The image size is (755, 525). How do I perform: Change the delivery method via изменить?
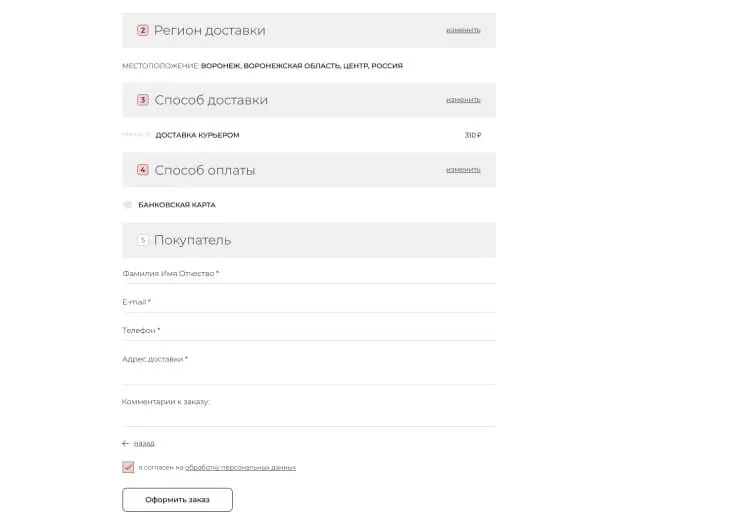point(463,100)
